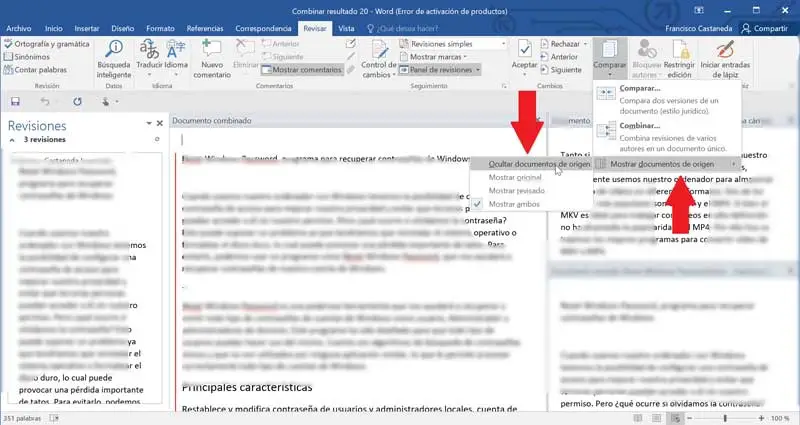Click Bloquear autores button
Screen dimensions: 800x425
[646, 59]
